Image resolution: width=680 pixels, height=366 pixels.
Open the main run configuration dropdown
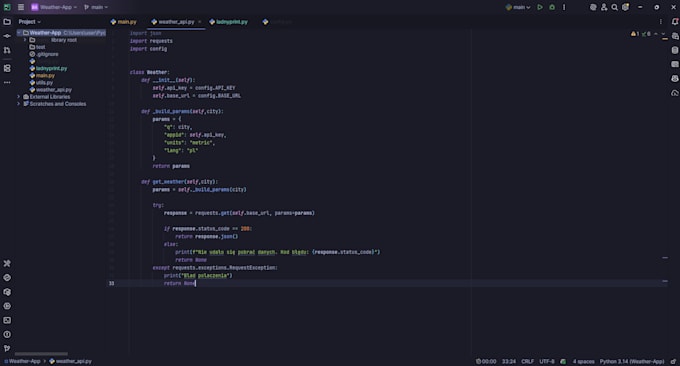point(518,7)
